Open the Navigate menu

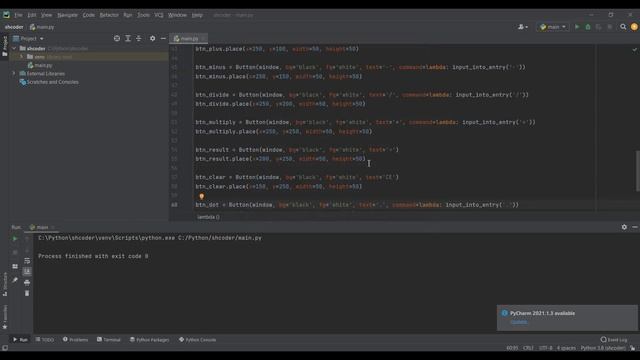[x=67, y=15]
